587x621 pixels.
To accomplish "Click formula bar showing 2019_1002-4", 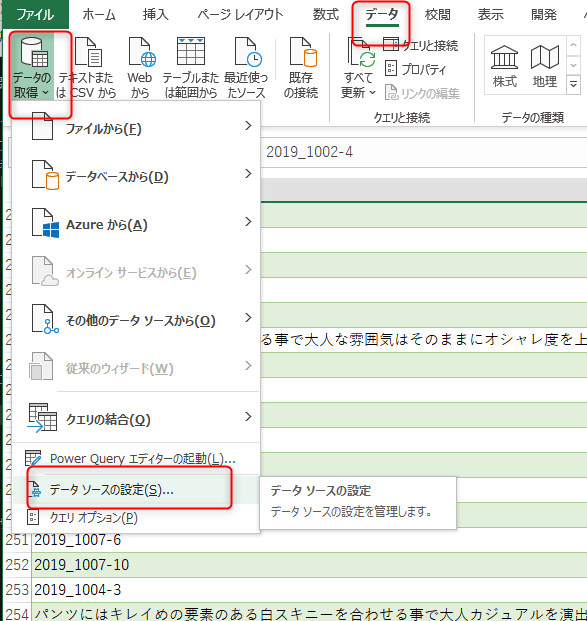I will tap(424, 152).
